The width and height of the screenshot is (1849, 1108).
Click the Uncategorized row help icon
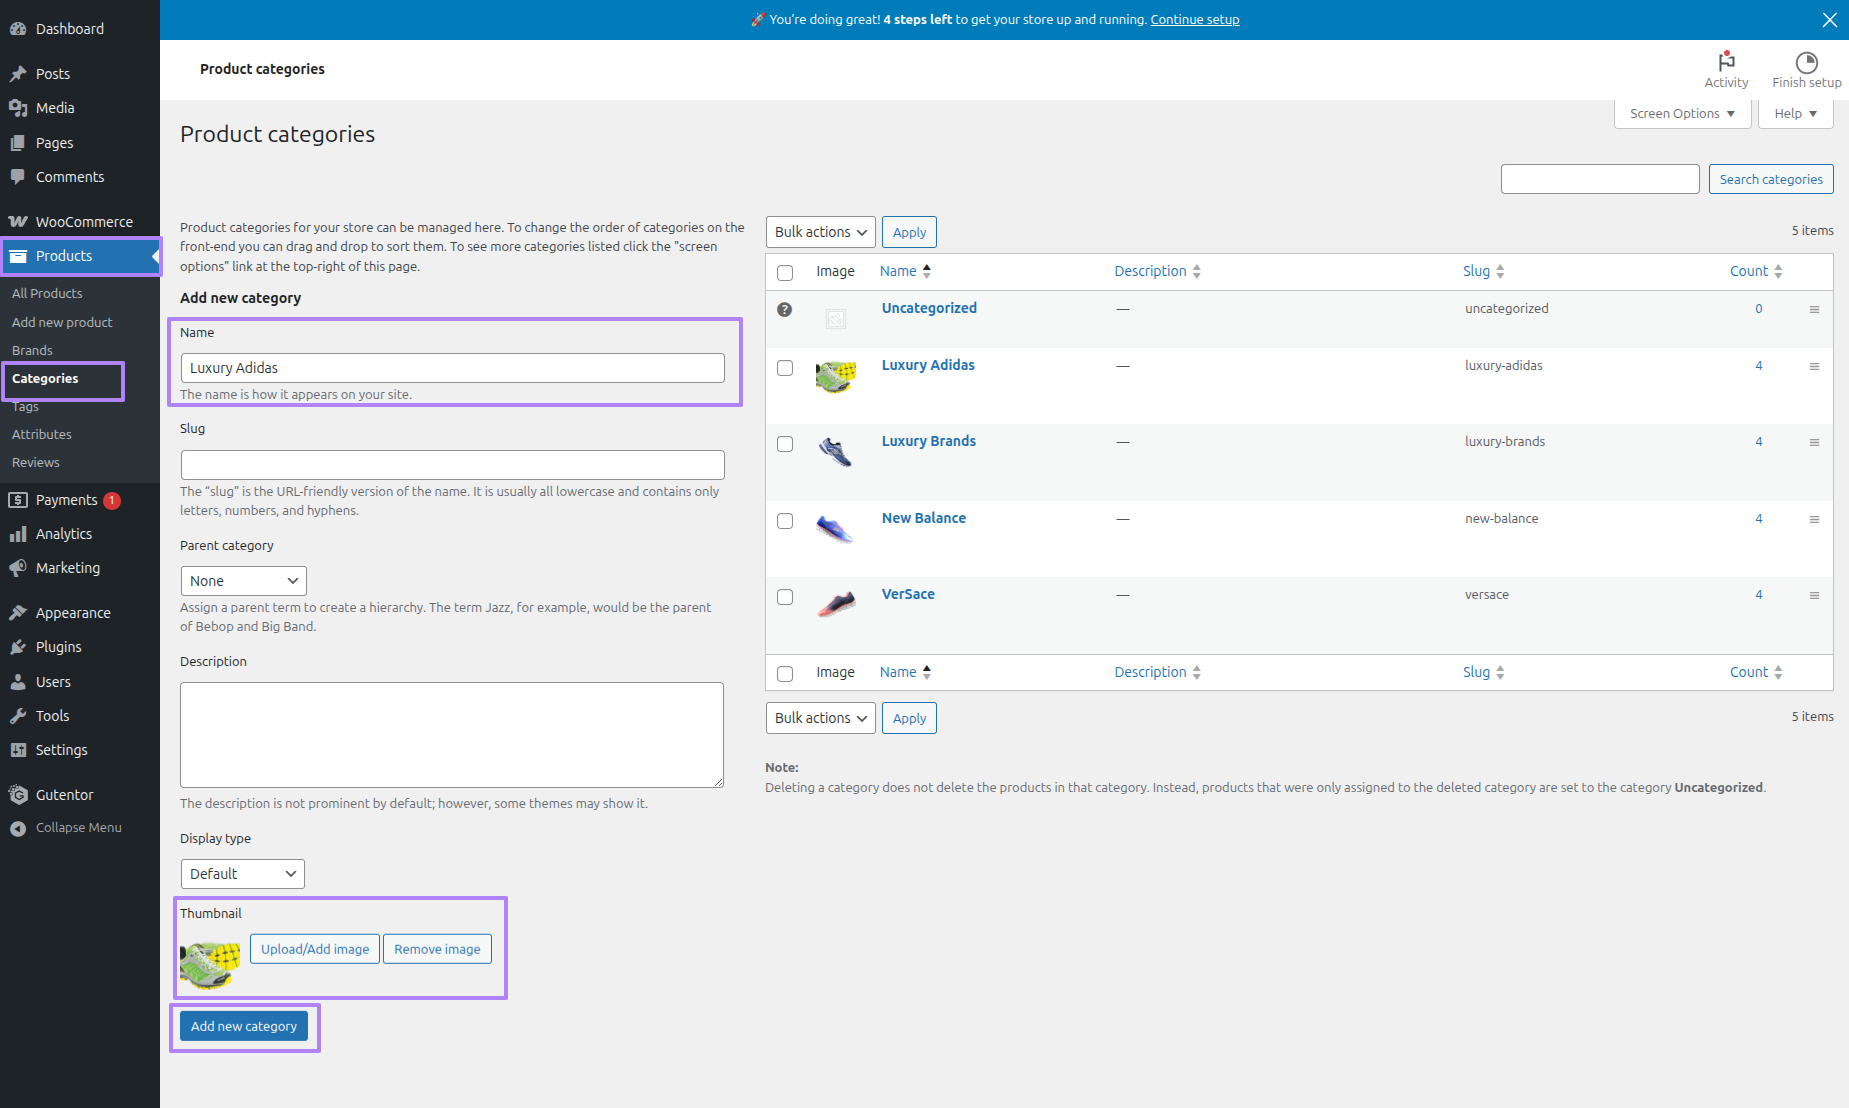pos(785,310)
